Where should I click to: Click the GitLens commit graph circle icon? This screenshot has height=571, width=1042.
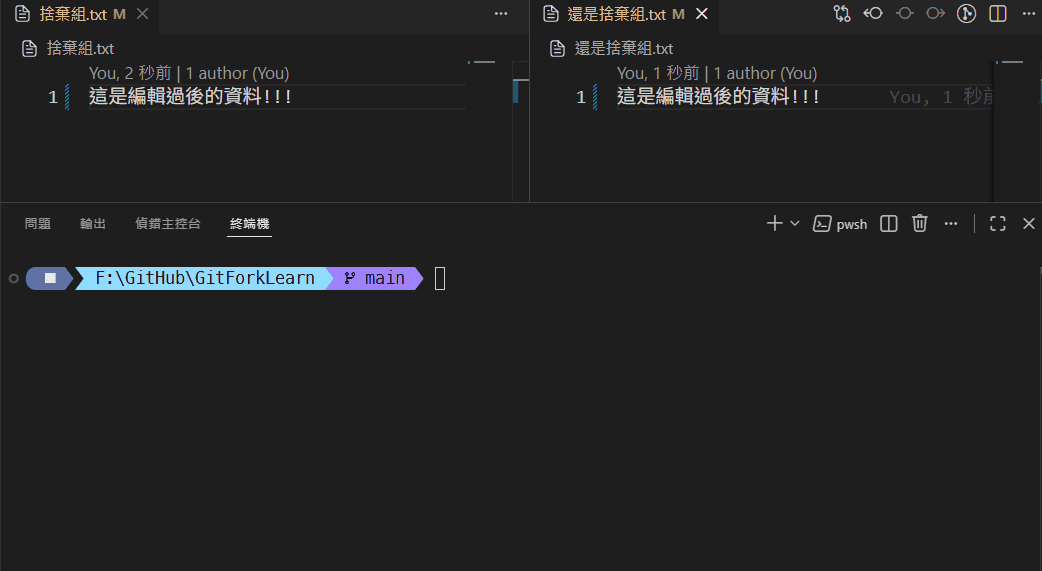[x=966, y=14]
